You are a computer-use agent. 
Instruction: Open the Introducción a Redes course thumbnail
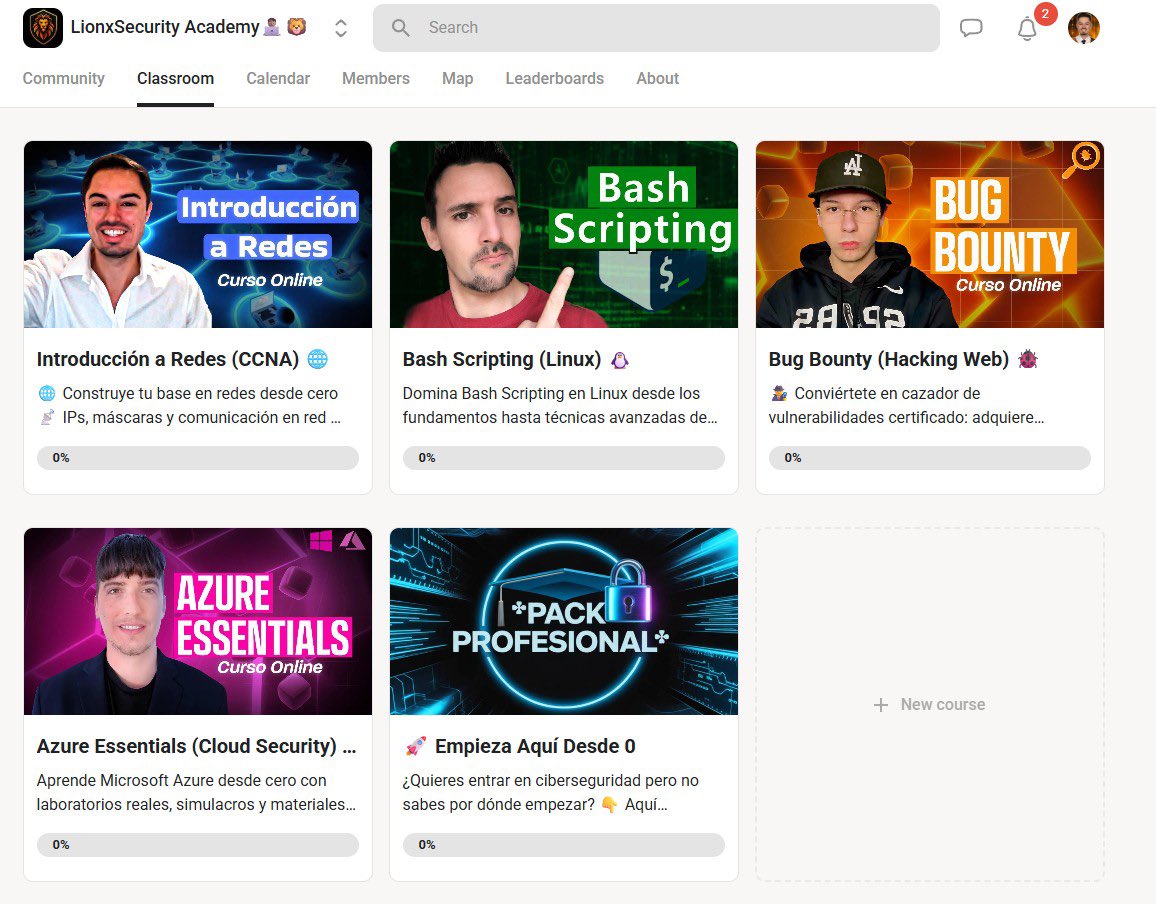[x=198, y=234]
